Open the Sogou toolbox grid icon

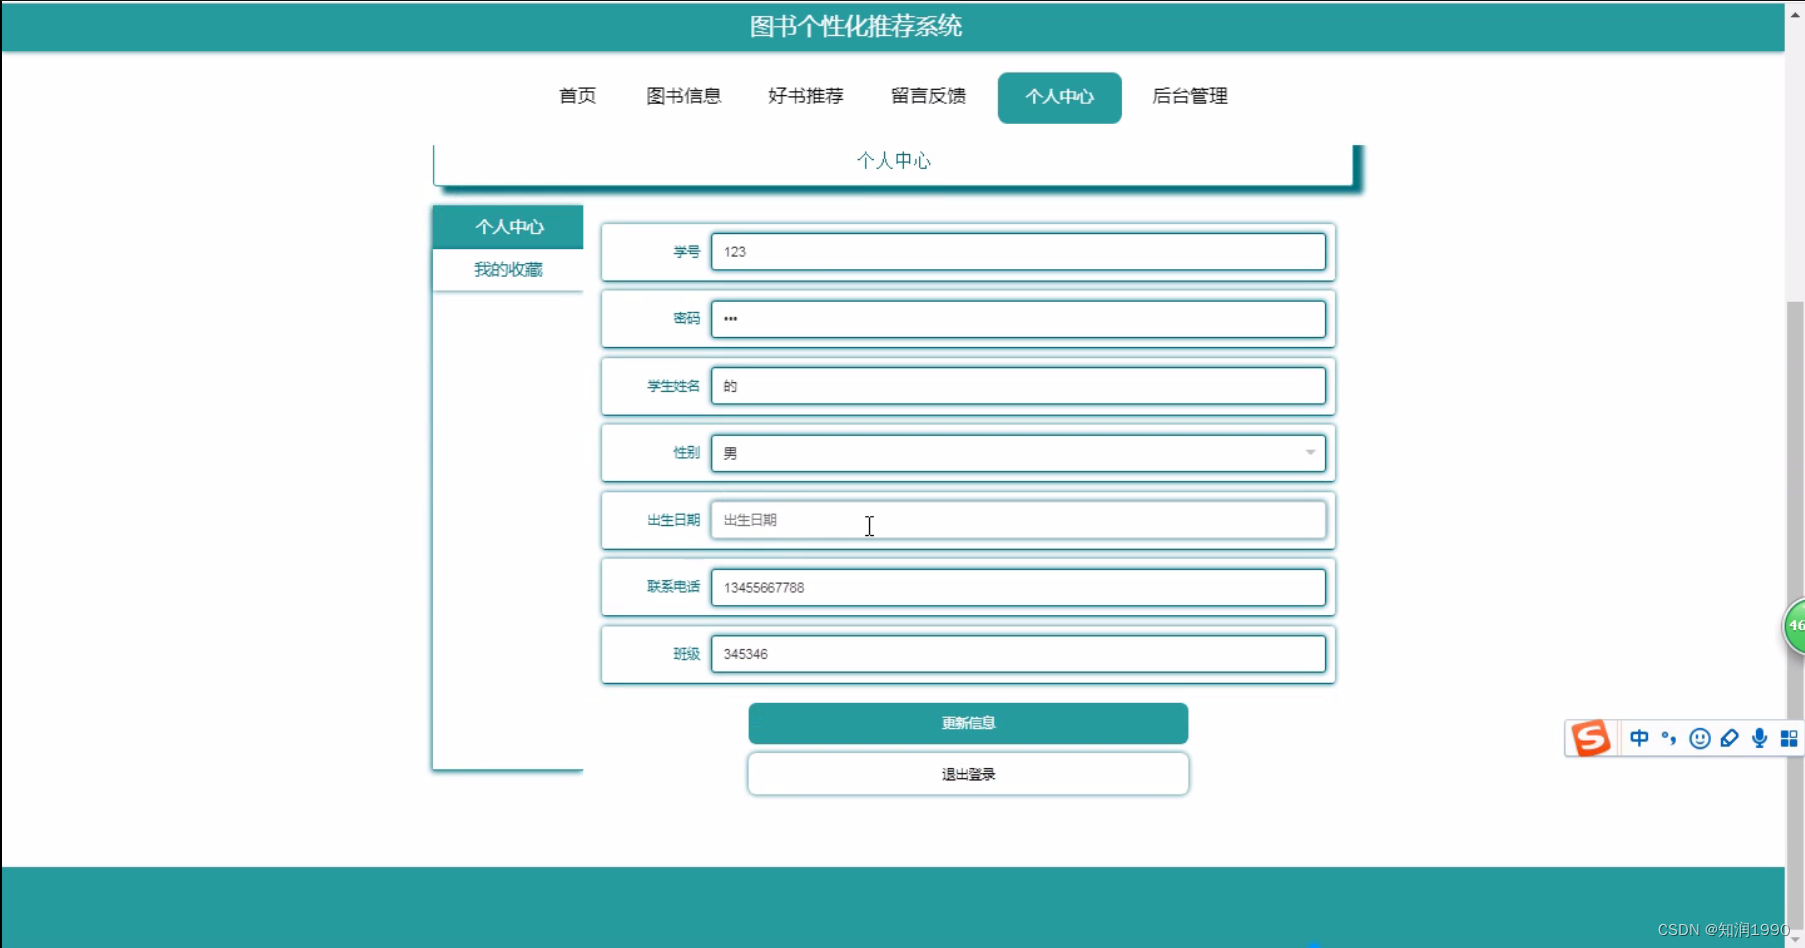(1789, 738)
